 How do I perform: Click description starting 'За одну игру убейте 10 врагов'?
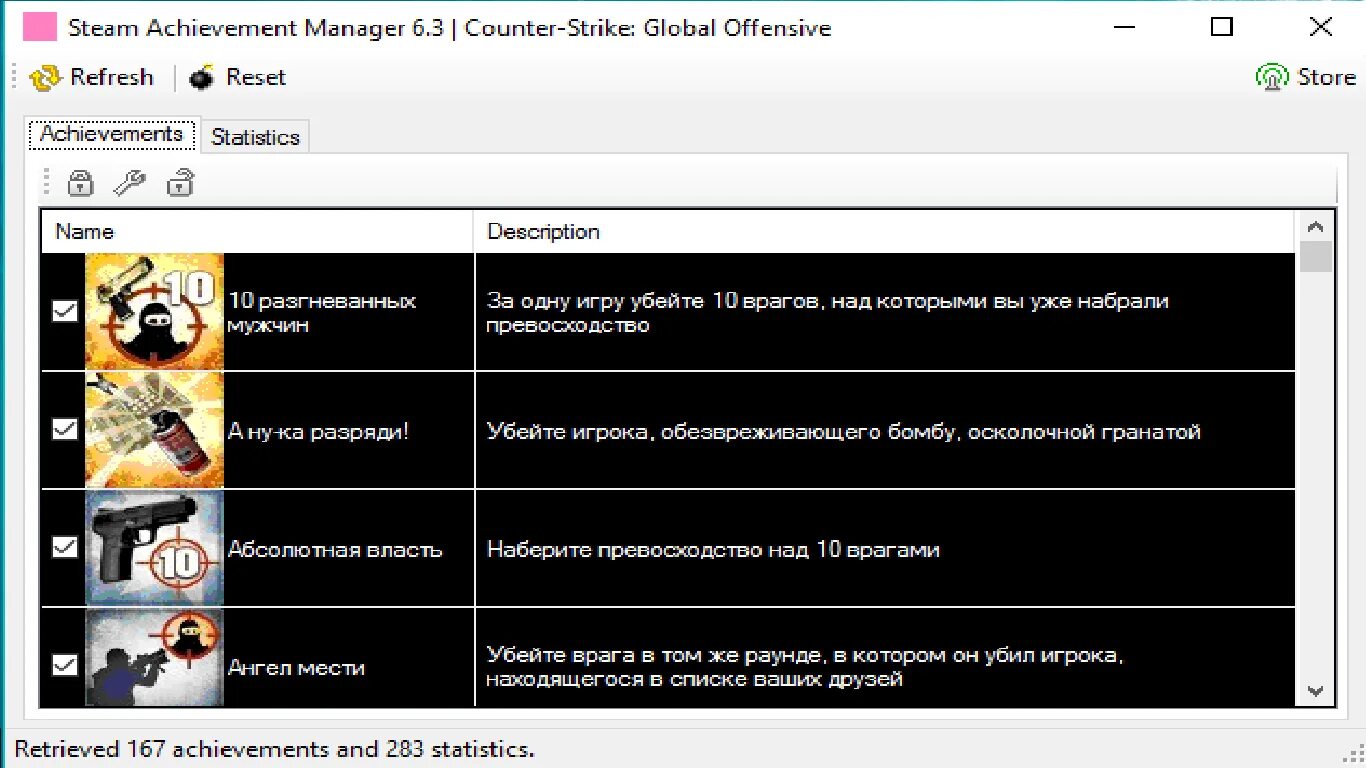coord(828,313)
